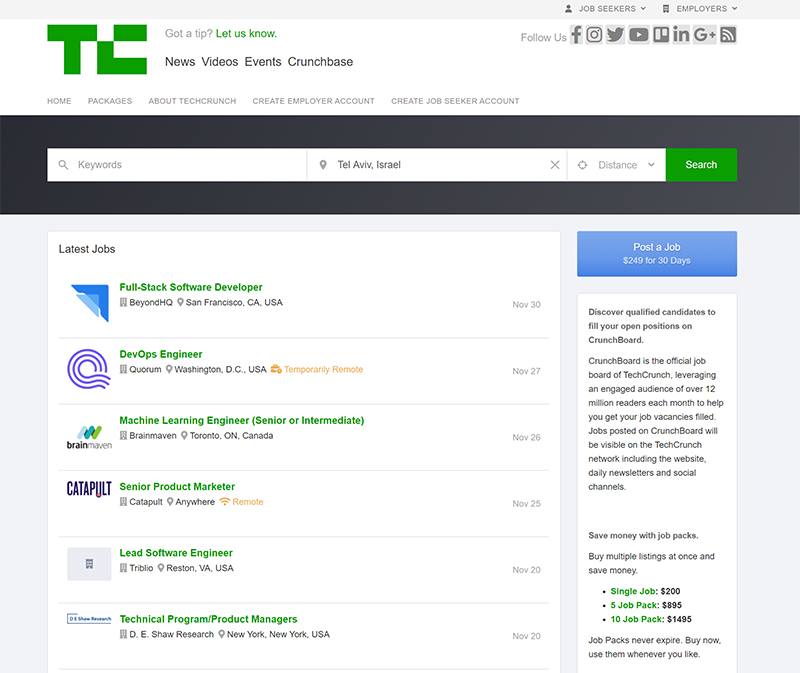Open the Senior Product Marketer job

tap(177, 487)
